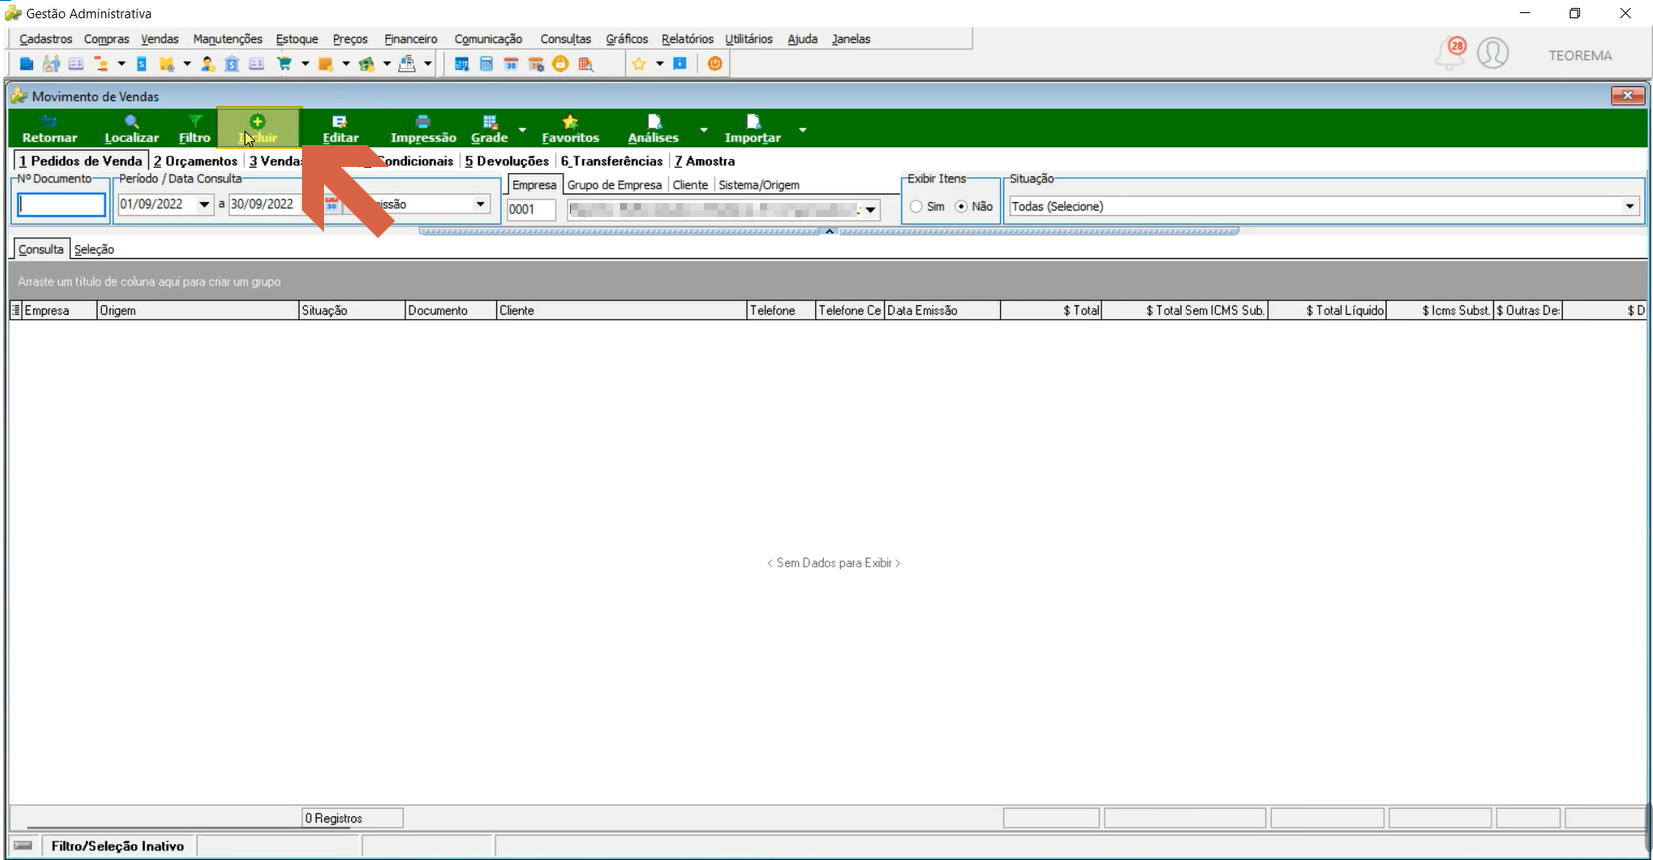Sort by the Data Emissão column header
1653x860 pixels.
(942, 311)
